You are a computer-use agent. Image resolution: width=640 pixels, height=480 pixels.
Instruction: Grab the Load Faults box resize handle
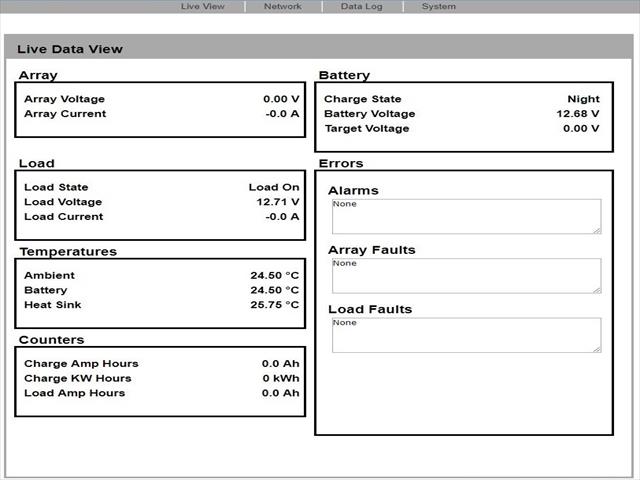[597, 349]
